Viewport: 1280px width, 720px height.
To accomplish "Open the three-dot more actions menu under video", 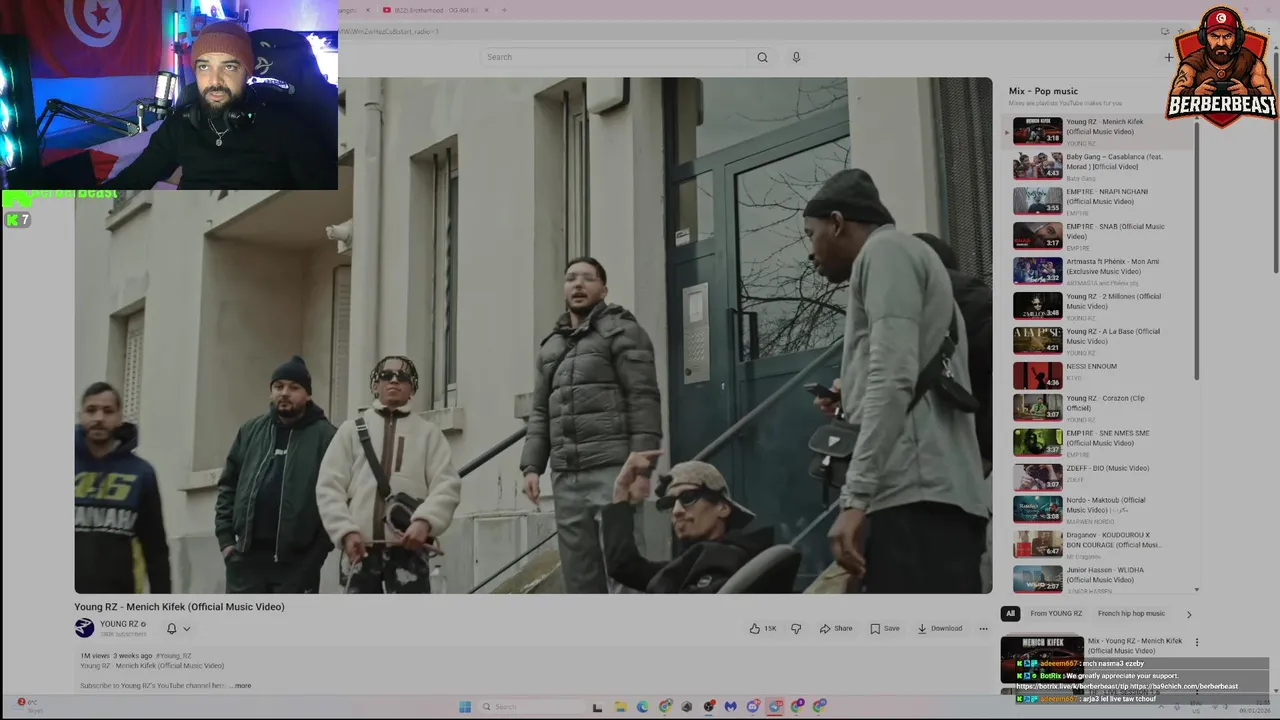I will (983, 628).
